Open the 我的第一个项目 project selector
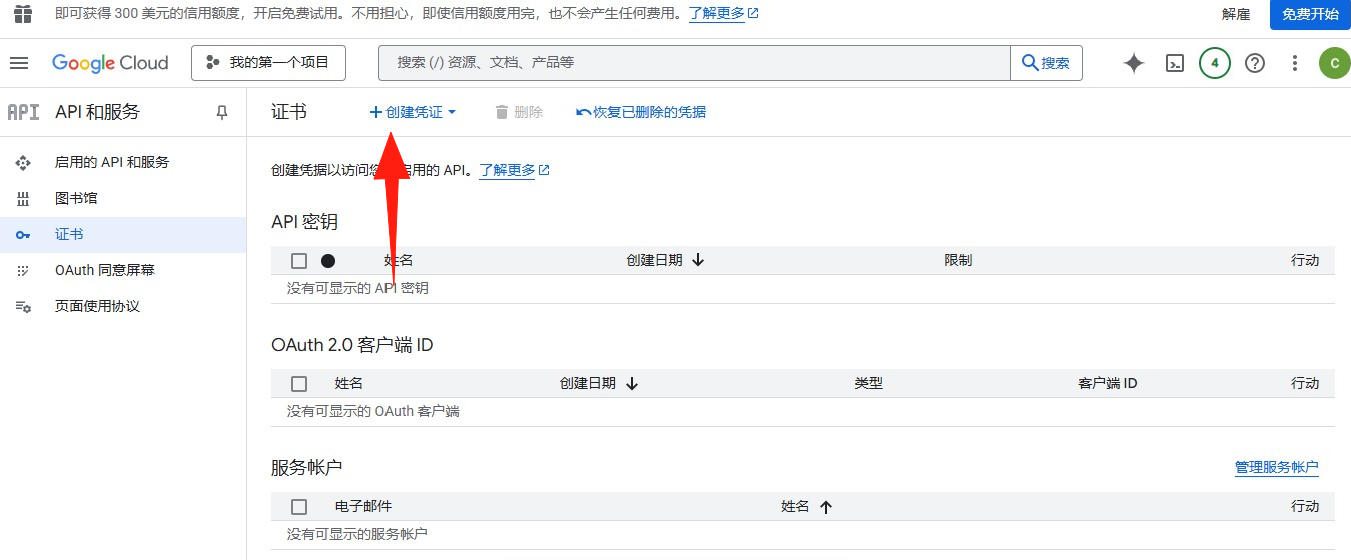 [268, 63]
